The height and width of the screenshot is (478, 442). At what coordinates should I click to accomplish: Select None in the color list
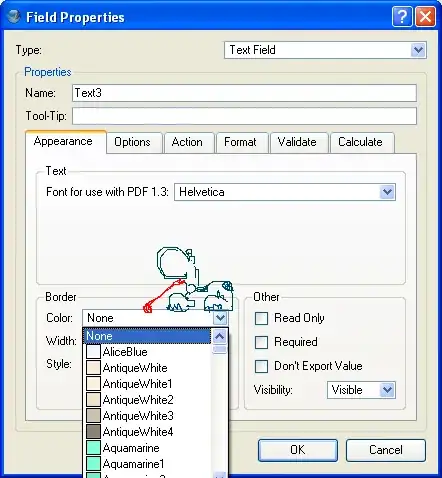click(147, 336)
